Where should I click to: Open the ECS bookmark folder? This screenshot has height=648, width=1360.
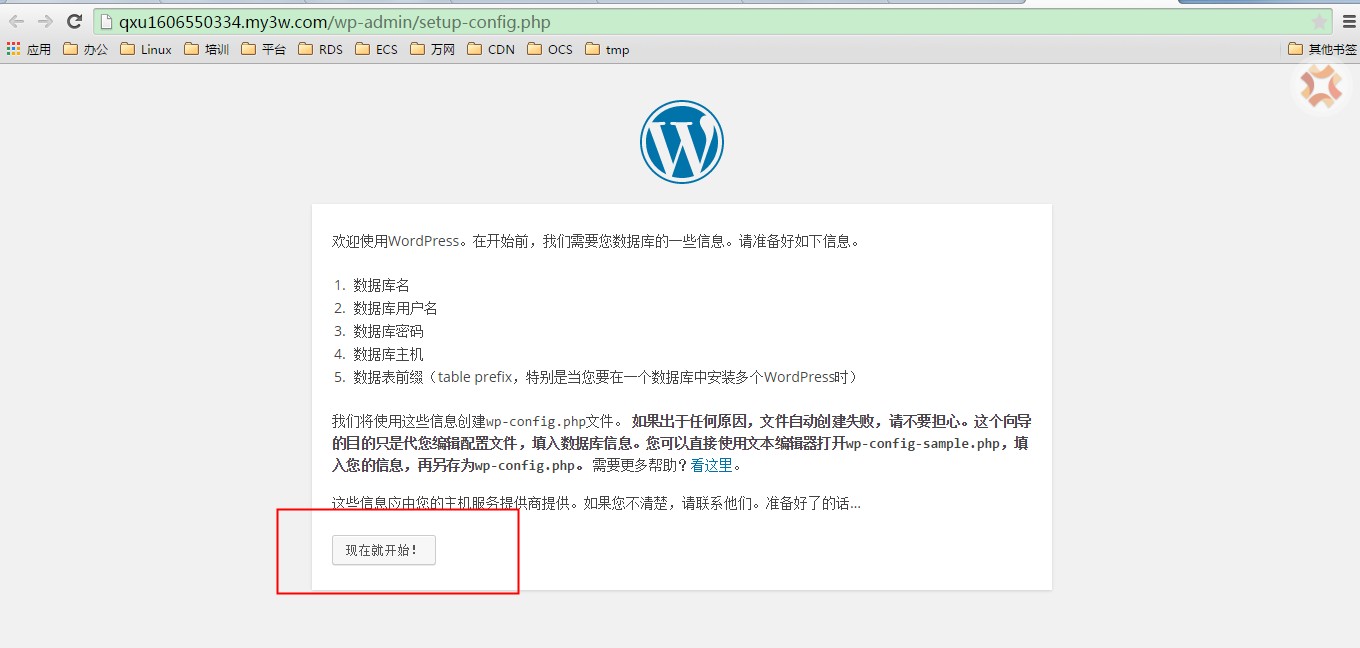point(376,49)
